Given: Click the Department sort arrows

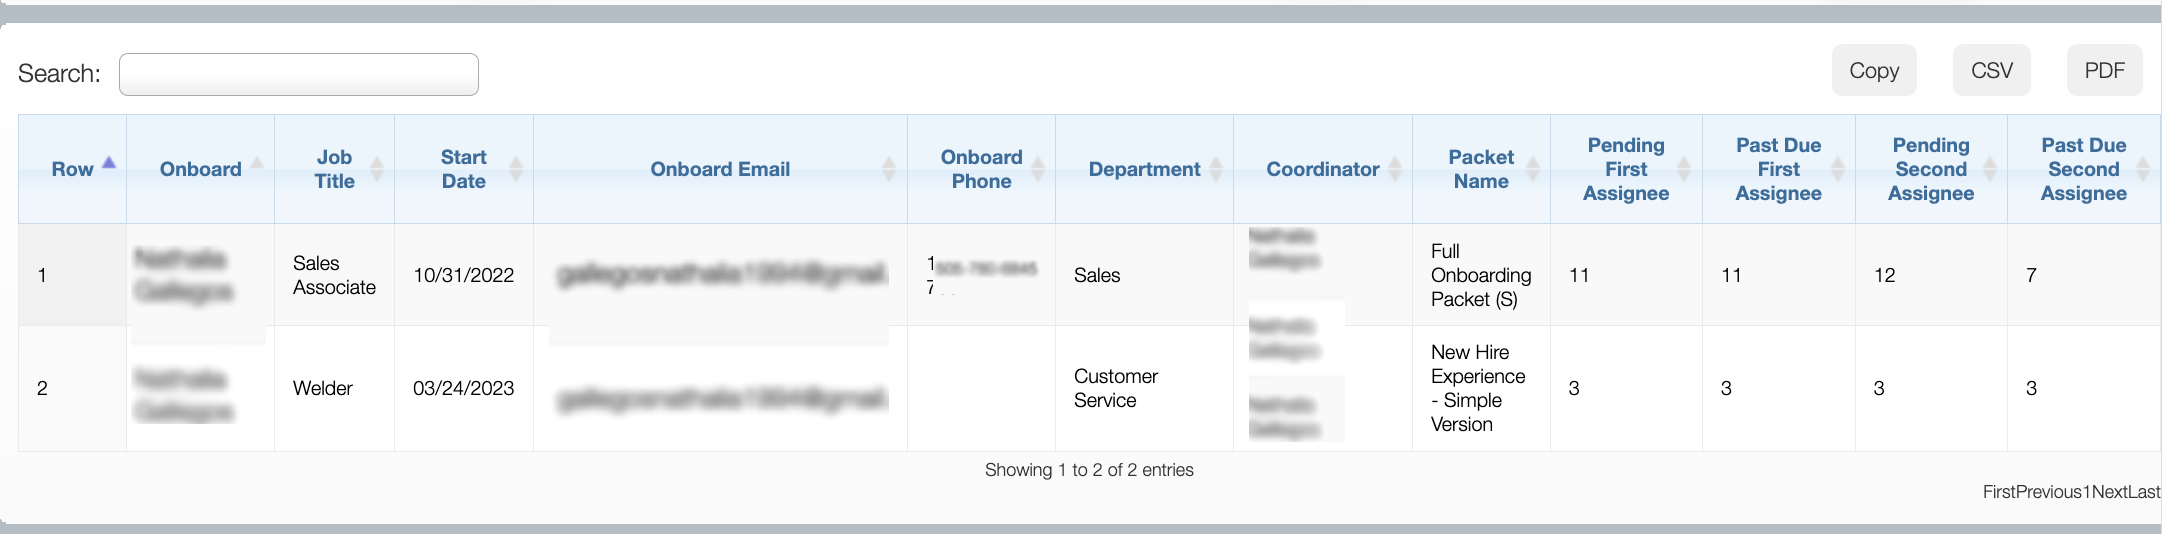Looking at the screenshot, I should 1216,169.
